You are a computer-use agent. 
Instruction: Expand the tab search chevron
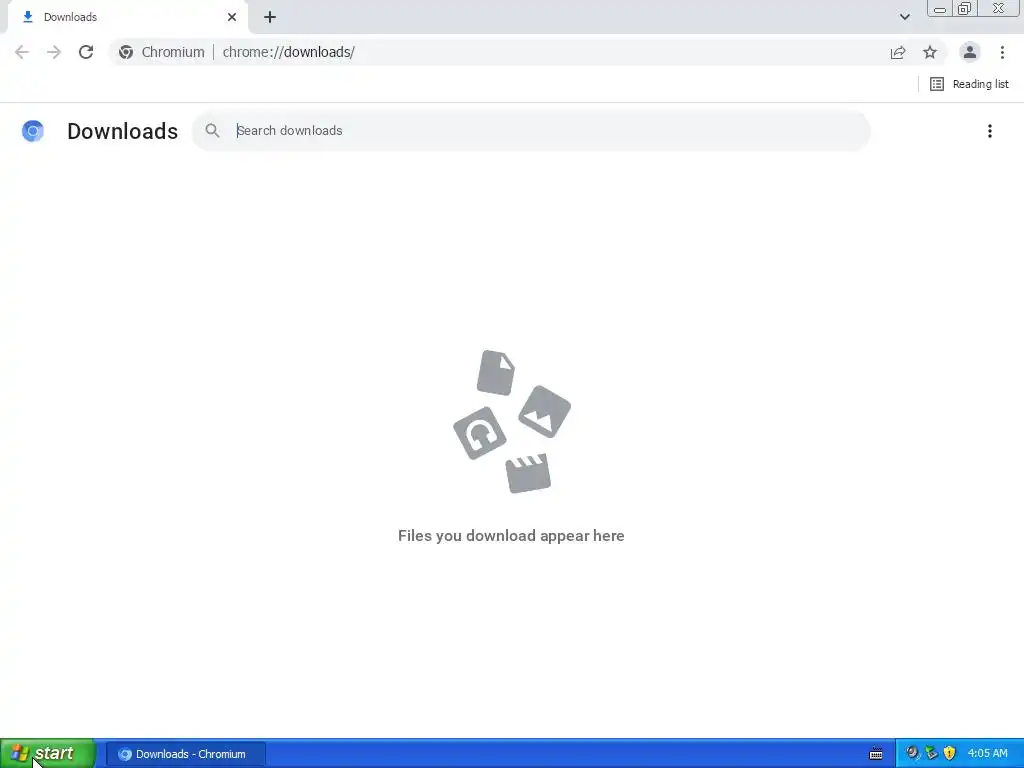coord(904,17)
